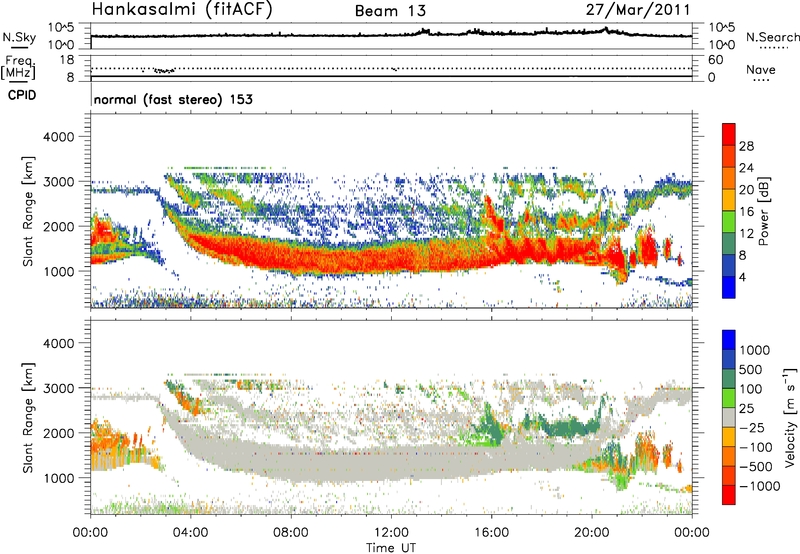The image size is (800, 554).
Task: Click the 16:00 time axis tick label
Action: [x=491, y=533]
